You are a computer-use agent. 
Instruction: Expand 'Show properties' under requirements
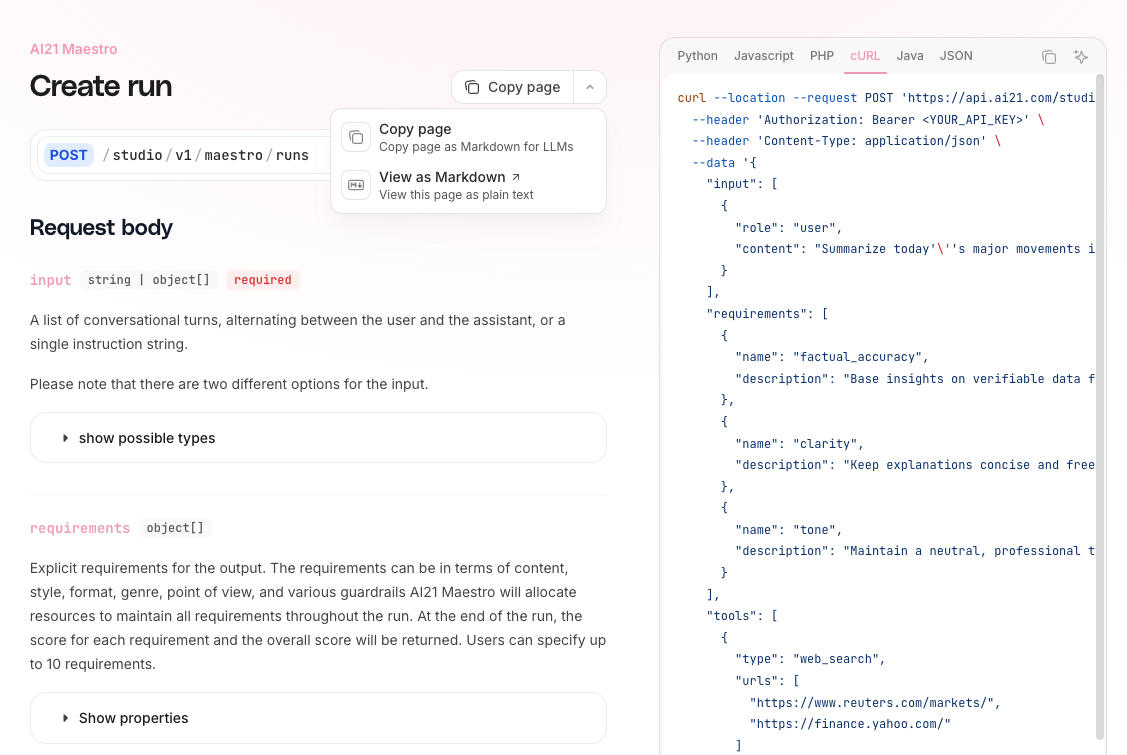coord(318,718)
